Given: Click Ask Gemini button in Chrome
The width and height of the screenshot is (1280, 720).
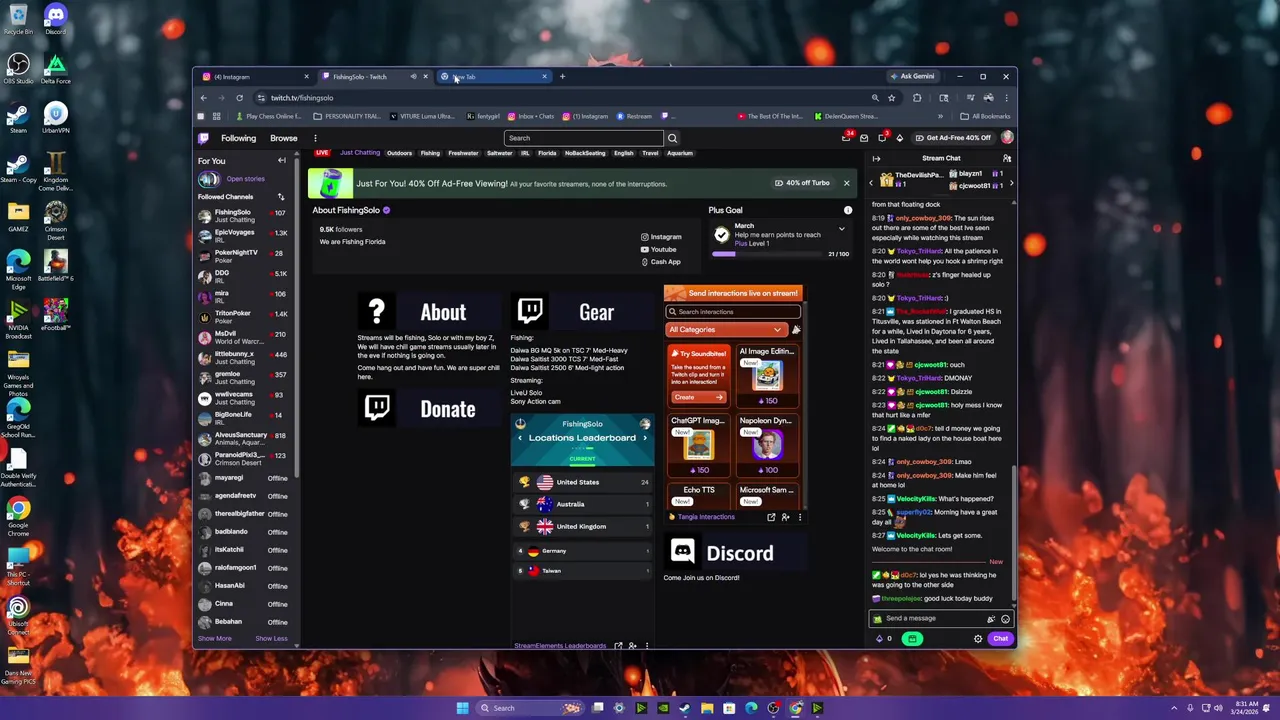Looking at the screenshot, I should pyautogui.click(x=911, y=77).
